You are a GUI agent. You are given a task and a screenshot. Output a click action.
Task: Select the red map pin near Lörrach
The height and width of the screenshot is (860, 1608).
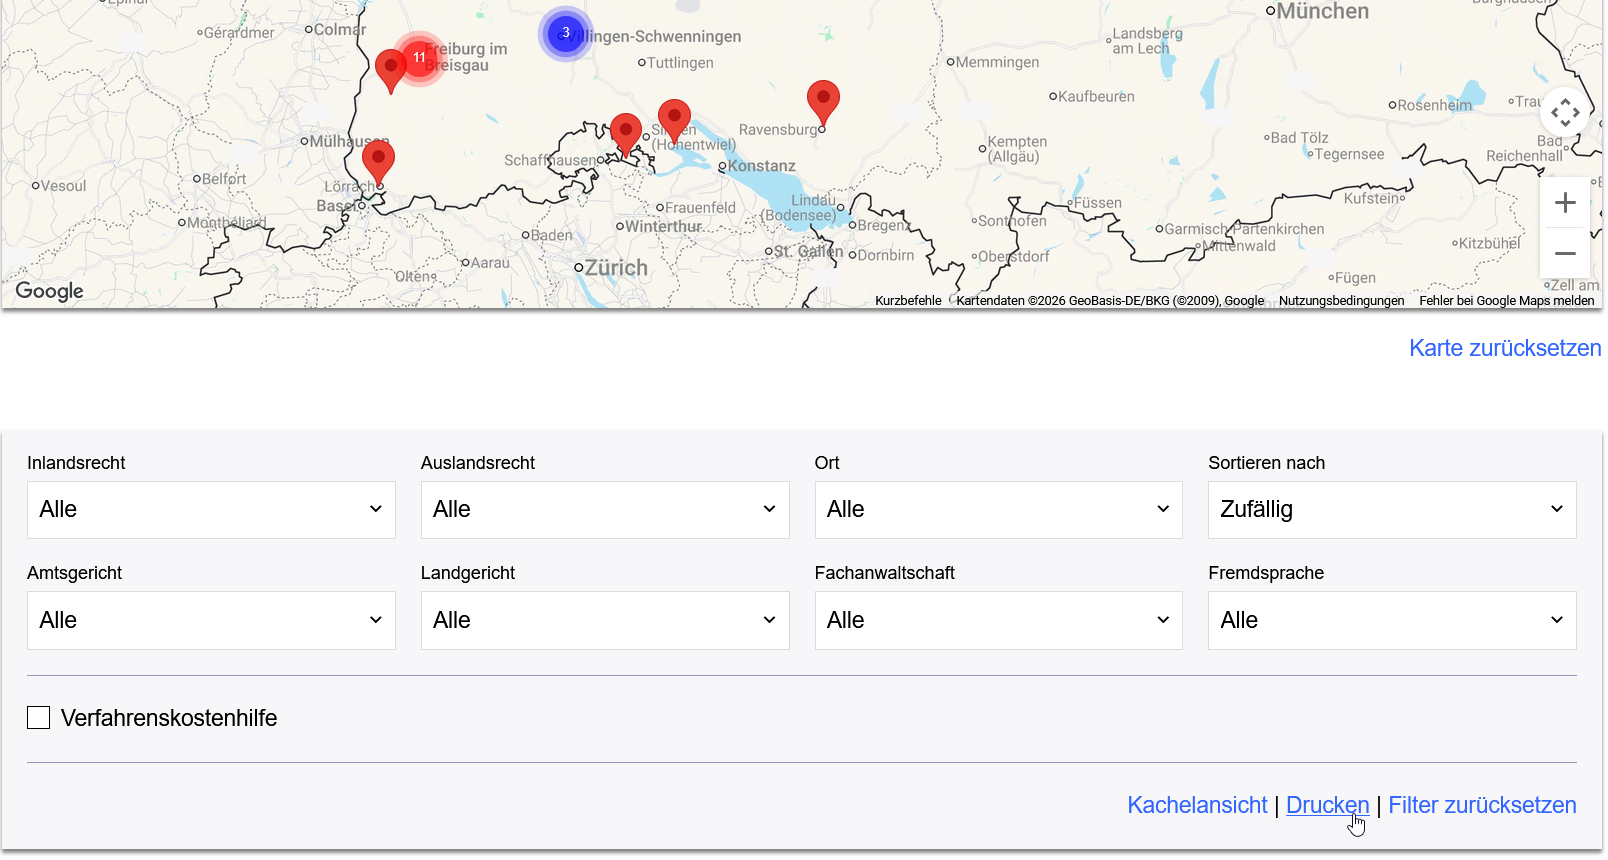(378, 162)
